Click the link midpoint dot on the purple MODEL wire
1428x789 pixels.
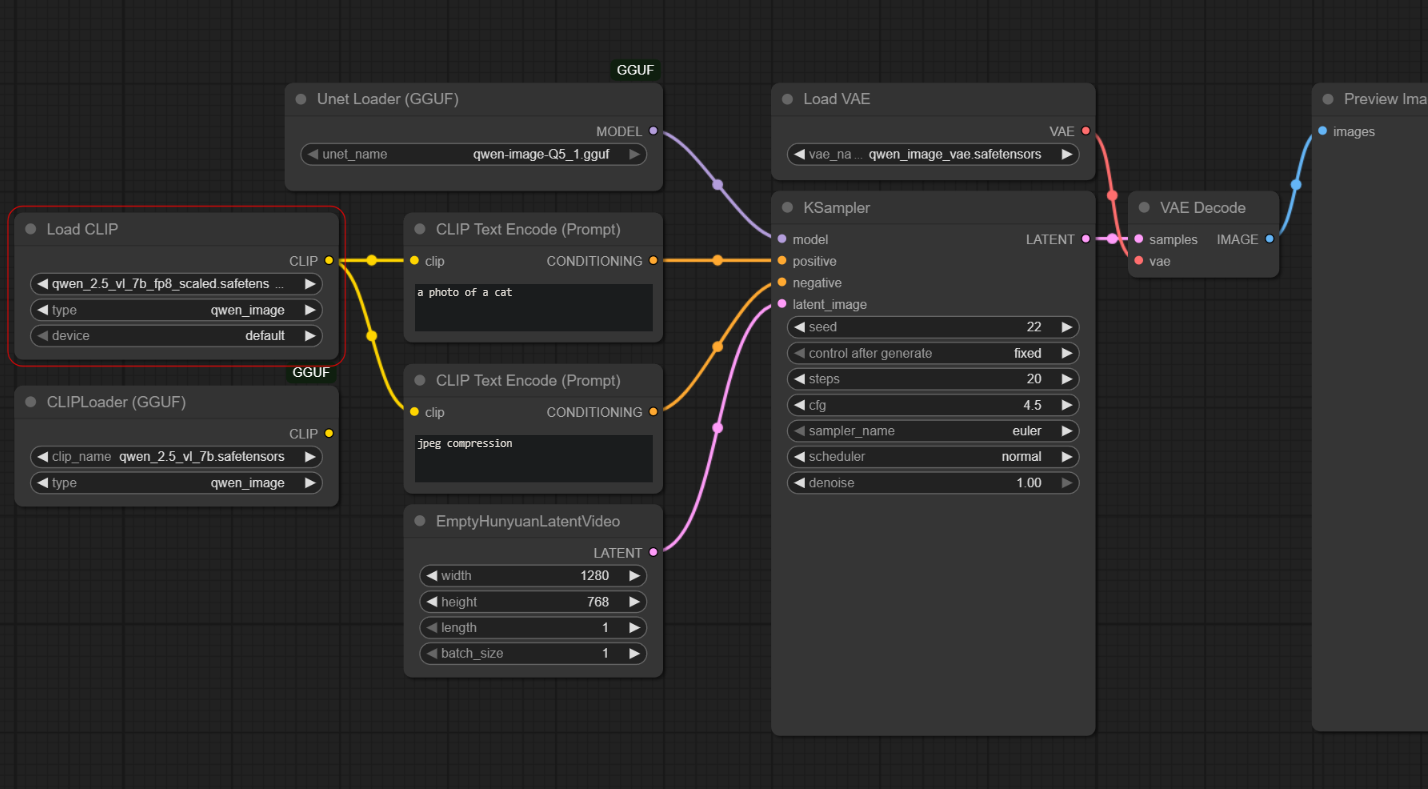tap(717, 184)
